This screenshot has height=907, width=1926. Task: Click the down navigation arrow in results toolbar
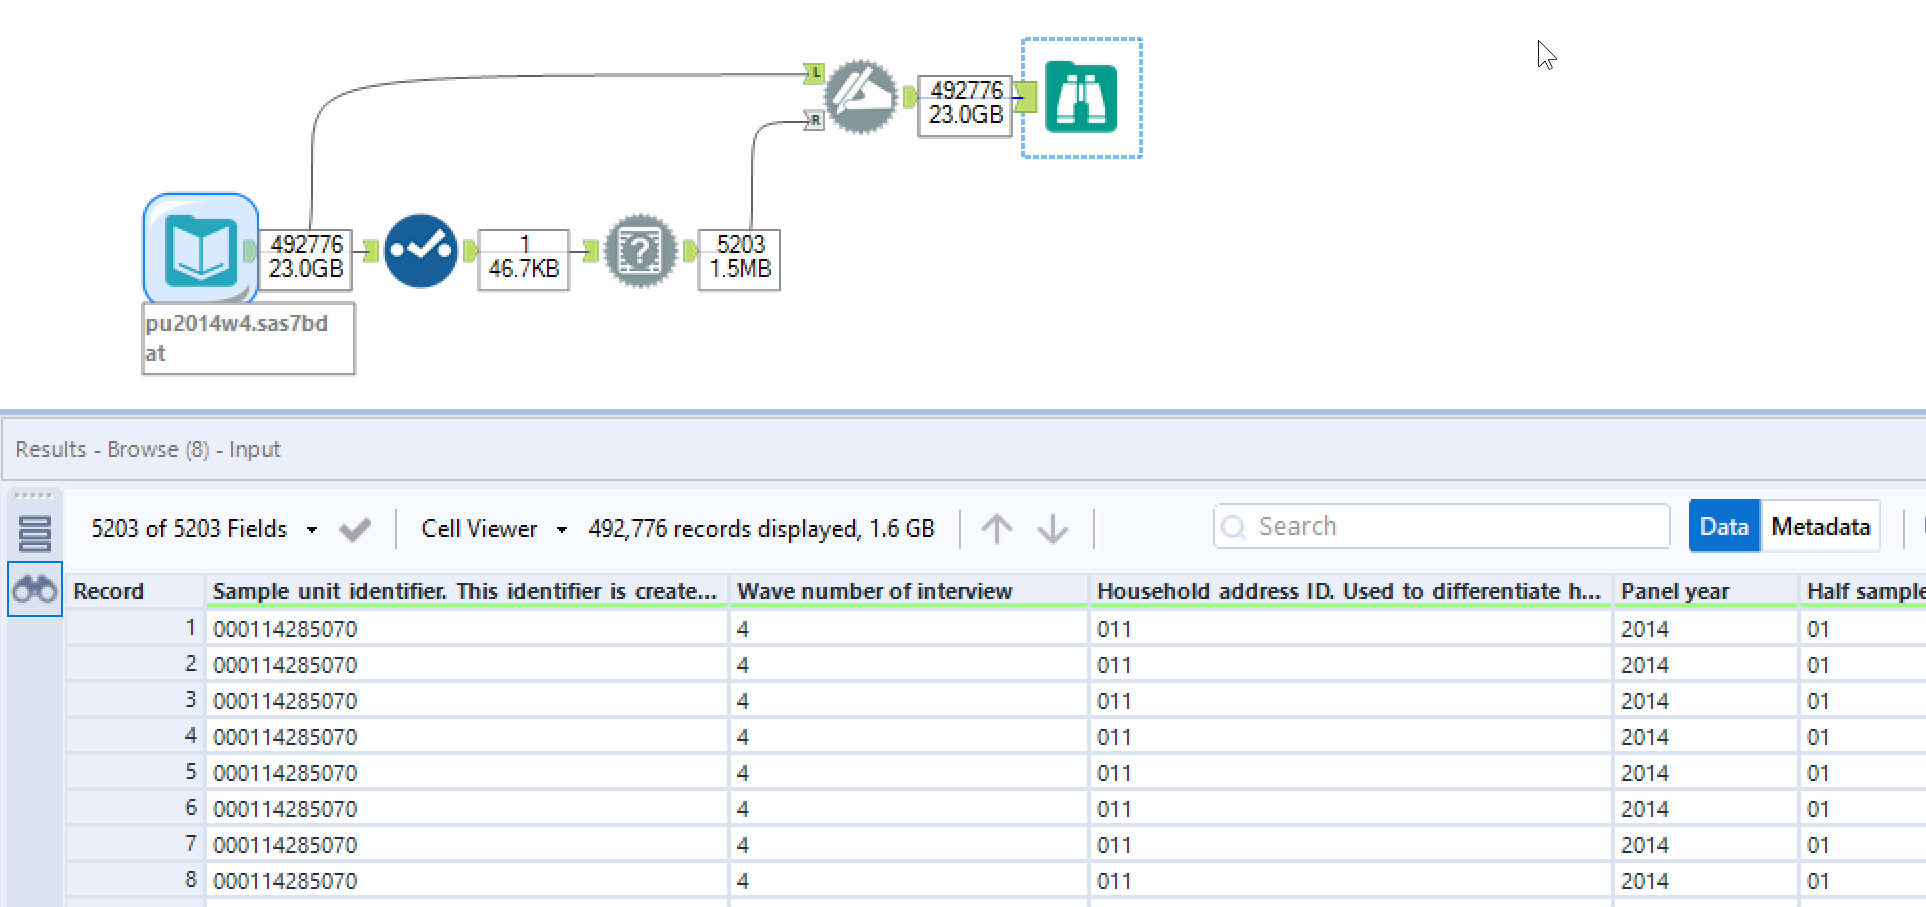(x=1053, y=528)
